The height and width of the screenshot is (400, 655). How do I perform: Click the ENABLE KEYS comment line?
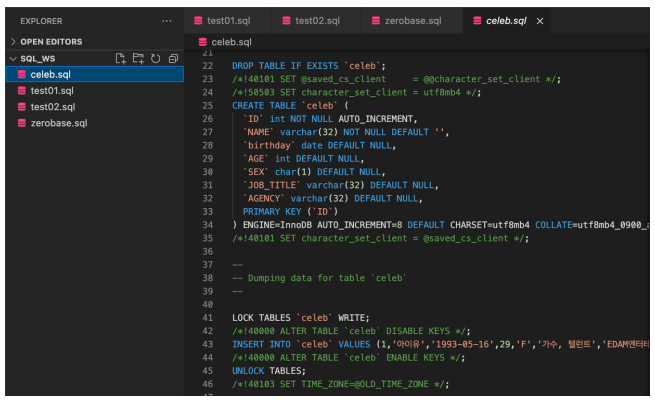(x=348, y=357)
